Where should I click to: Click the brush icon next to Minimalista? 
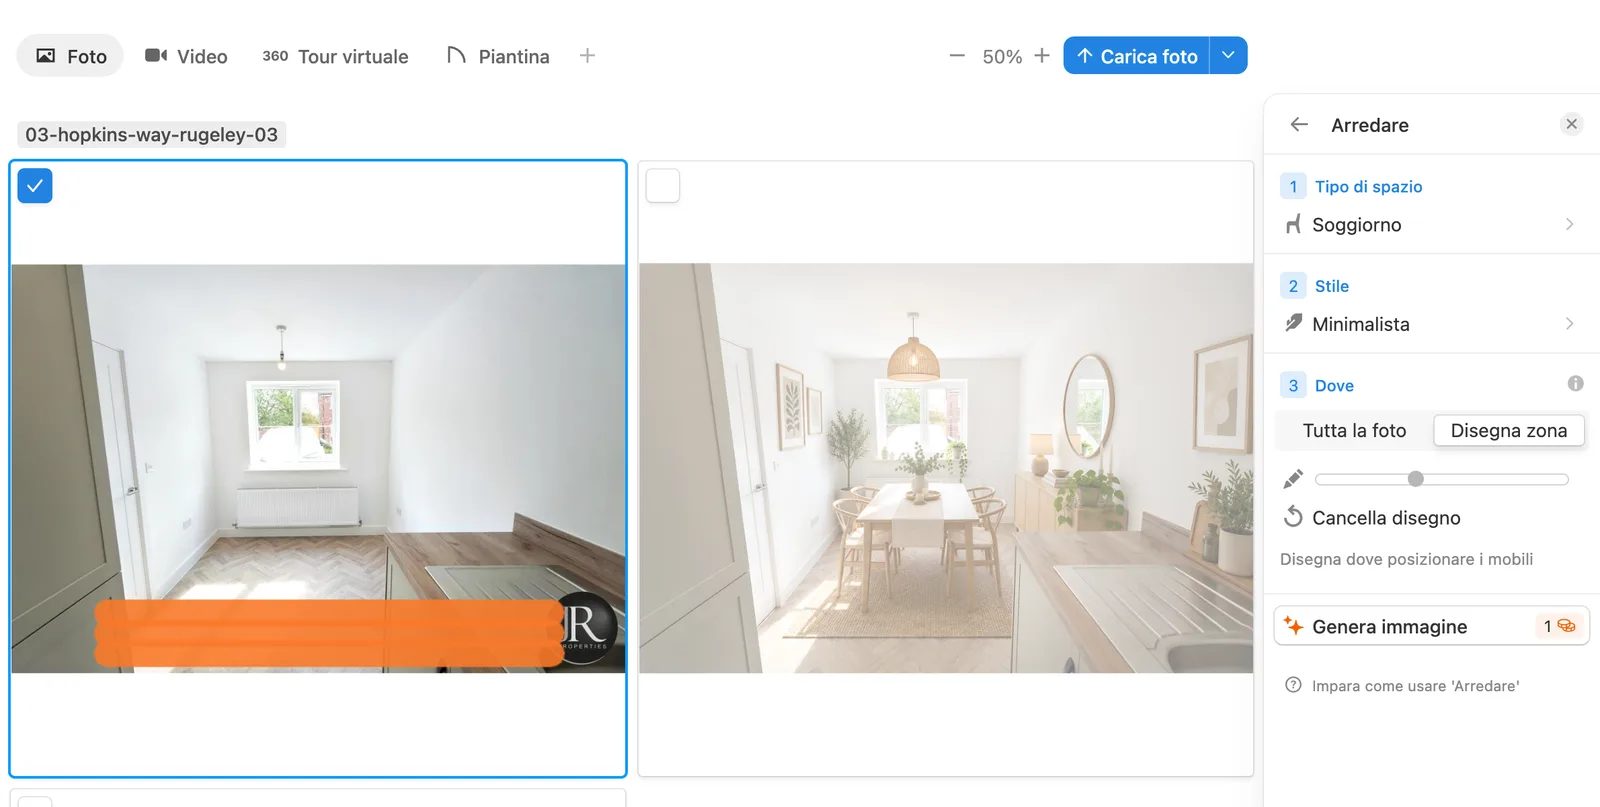[x=1293, y=323]
